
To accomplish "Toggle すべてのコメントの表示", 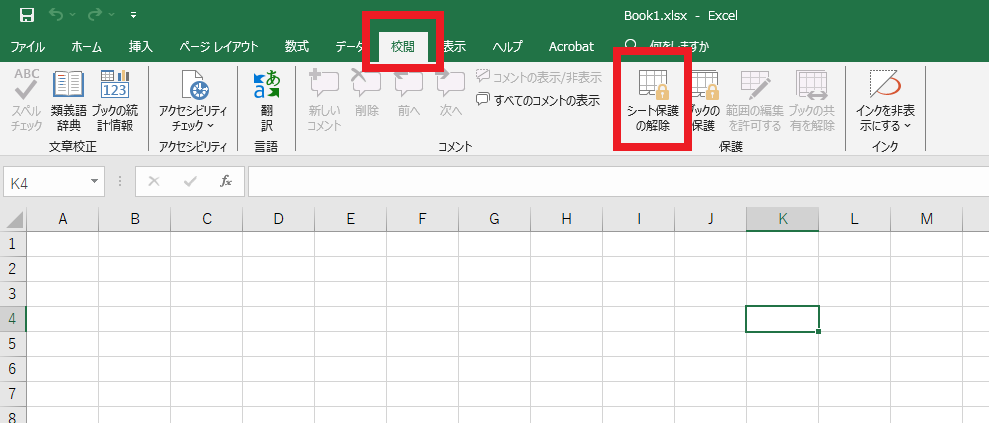I will click(537, 100).
